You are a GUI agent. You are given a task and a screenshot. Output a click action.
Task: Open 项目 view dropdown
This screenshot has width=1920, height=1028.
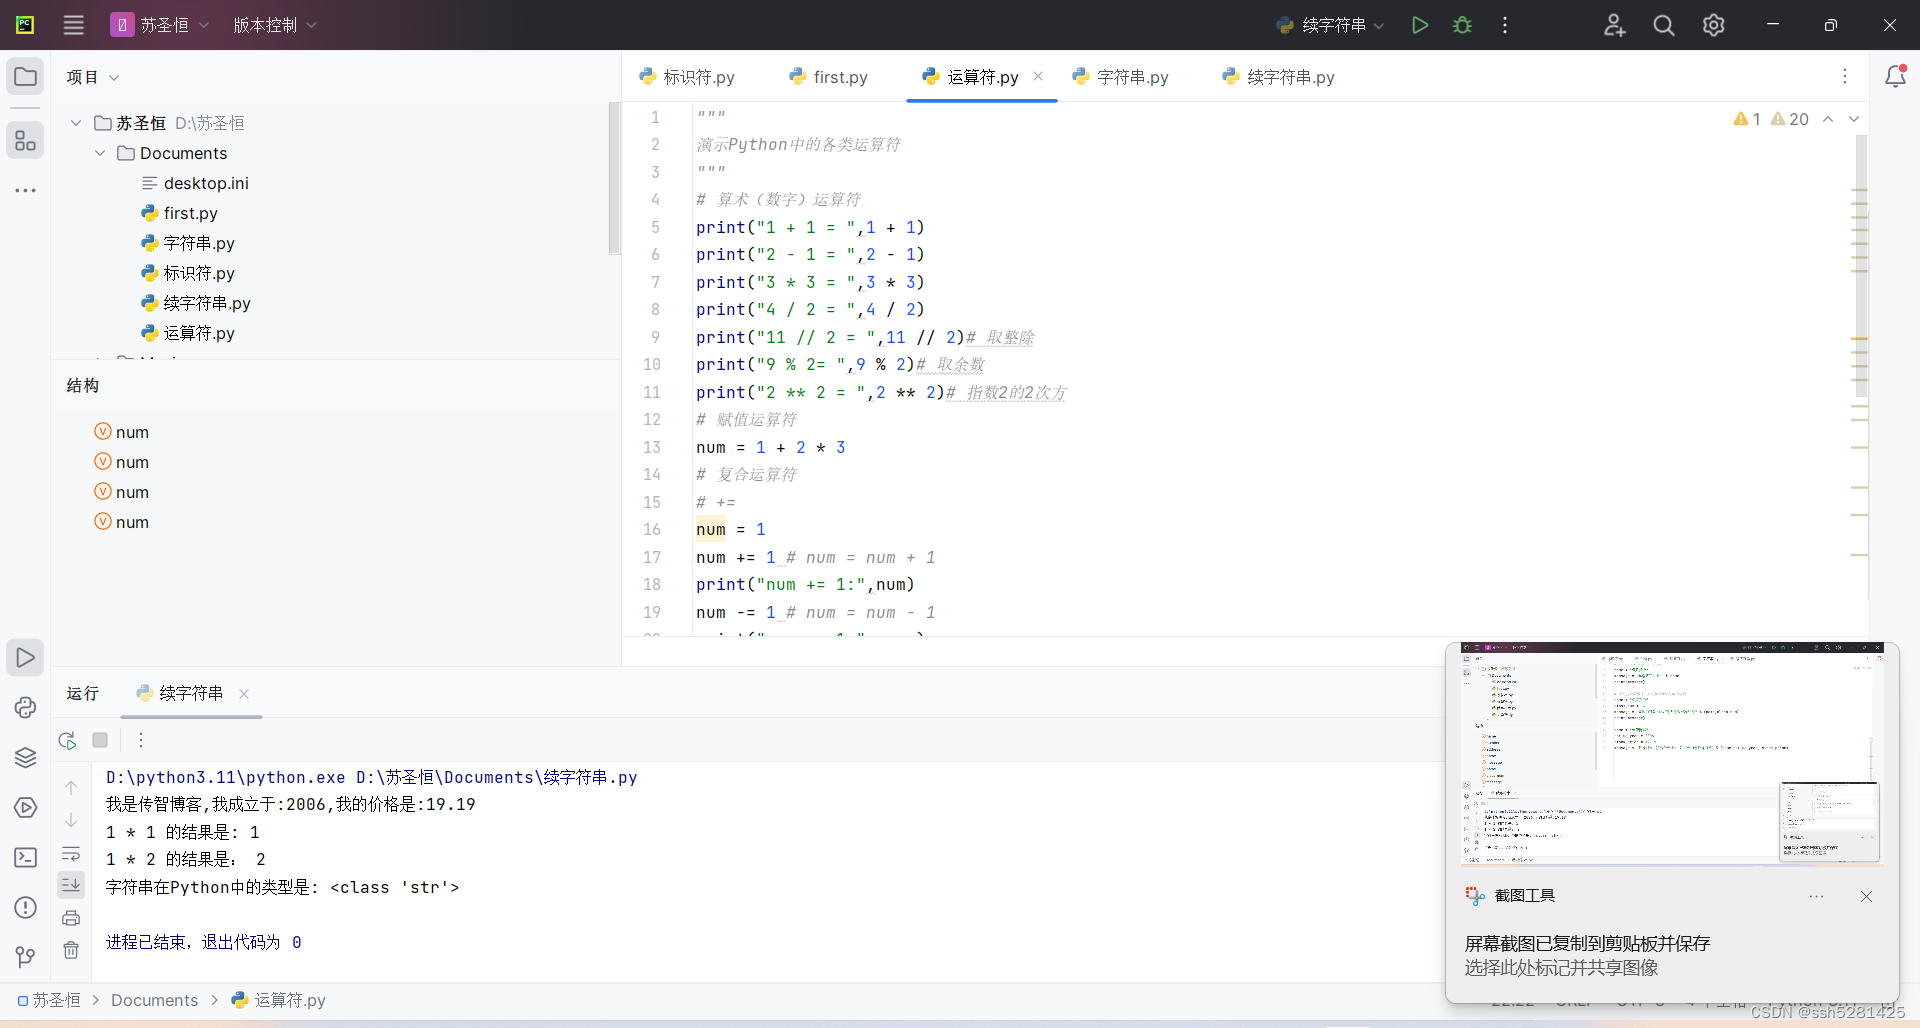(92, 77)
